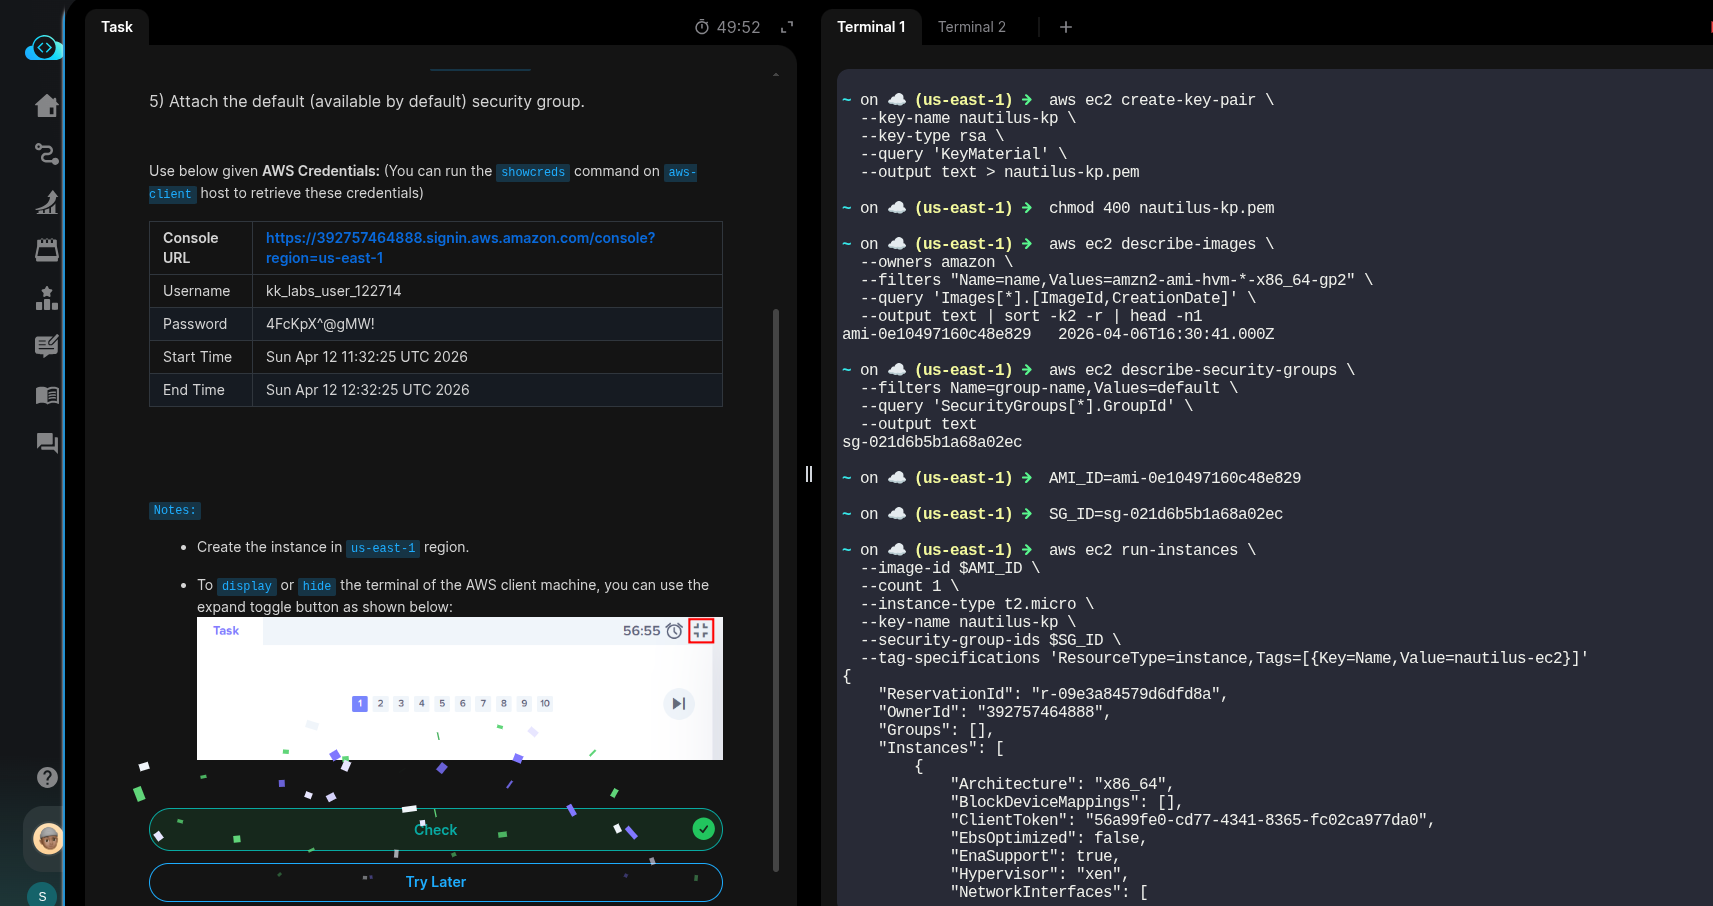
Task: Click the help question mark icon
Action: tap(47, 777)
